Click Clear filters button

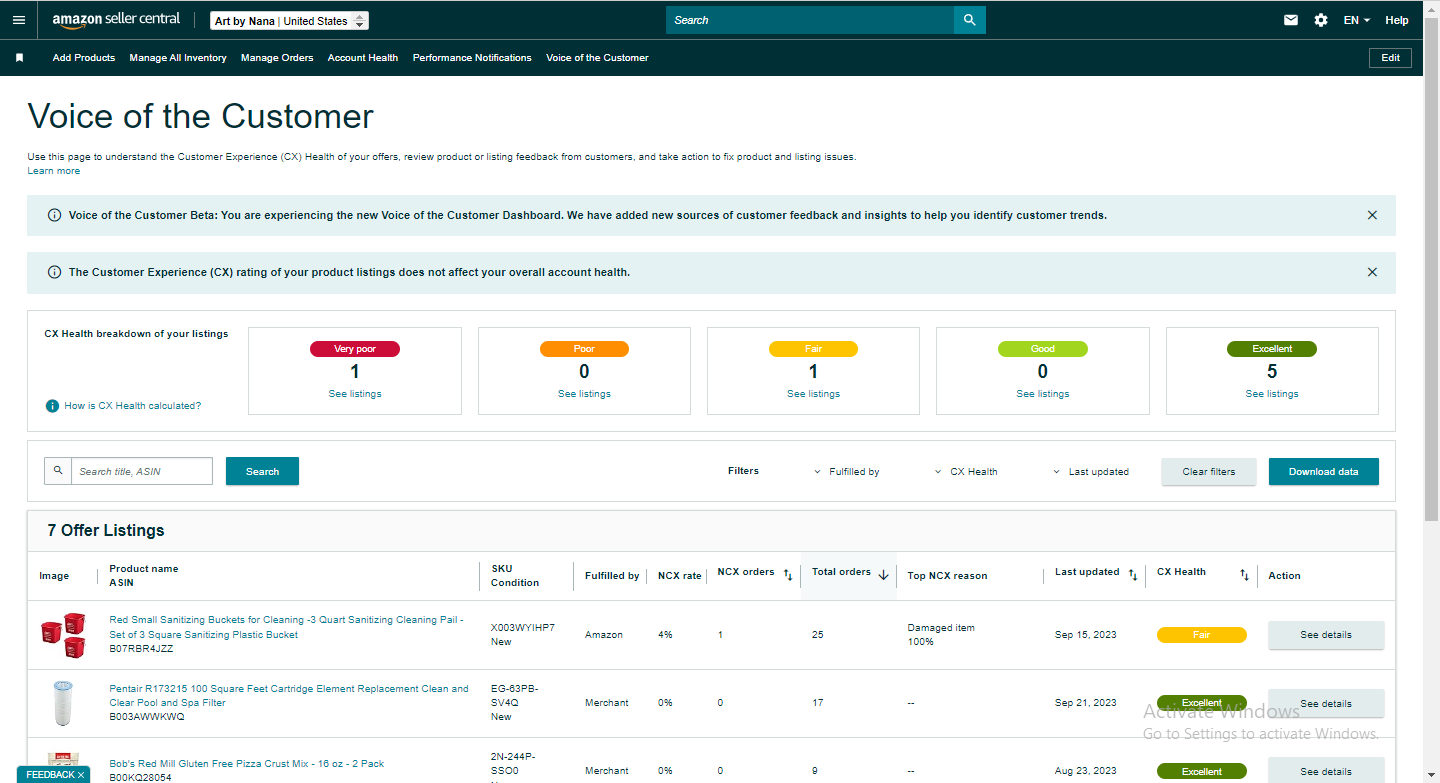point(1209,472)
